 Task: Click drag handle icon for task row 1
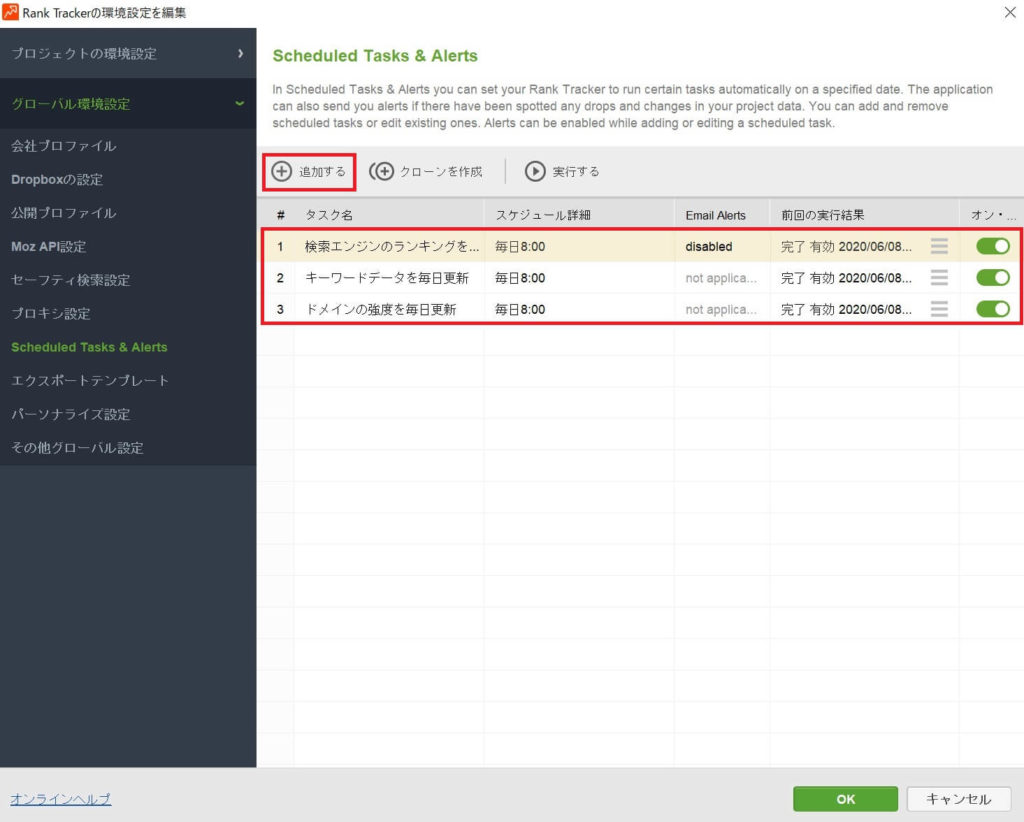pyautogui.click(x=939, y=246)
